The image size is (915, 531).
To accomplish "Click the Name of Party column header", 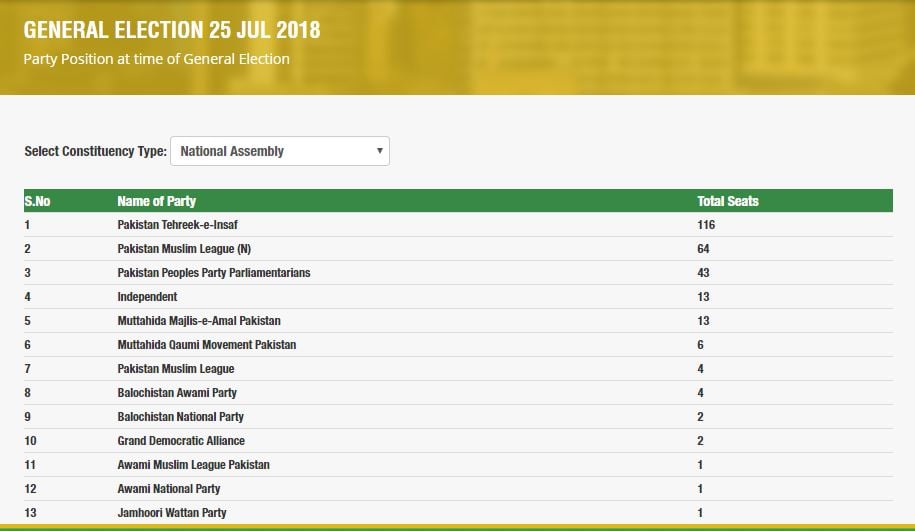I will pos(156,201).
